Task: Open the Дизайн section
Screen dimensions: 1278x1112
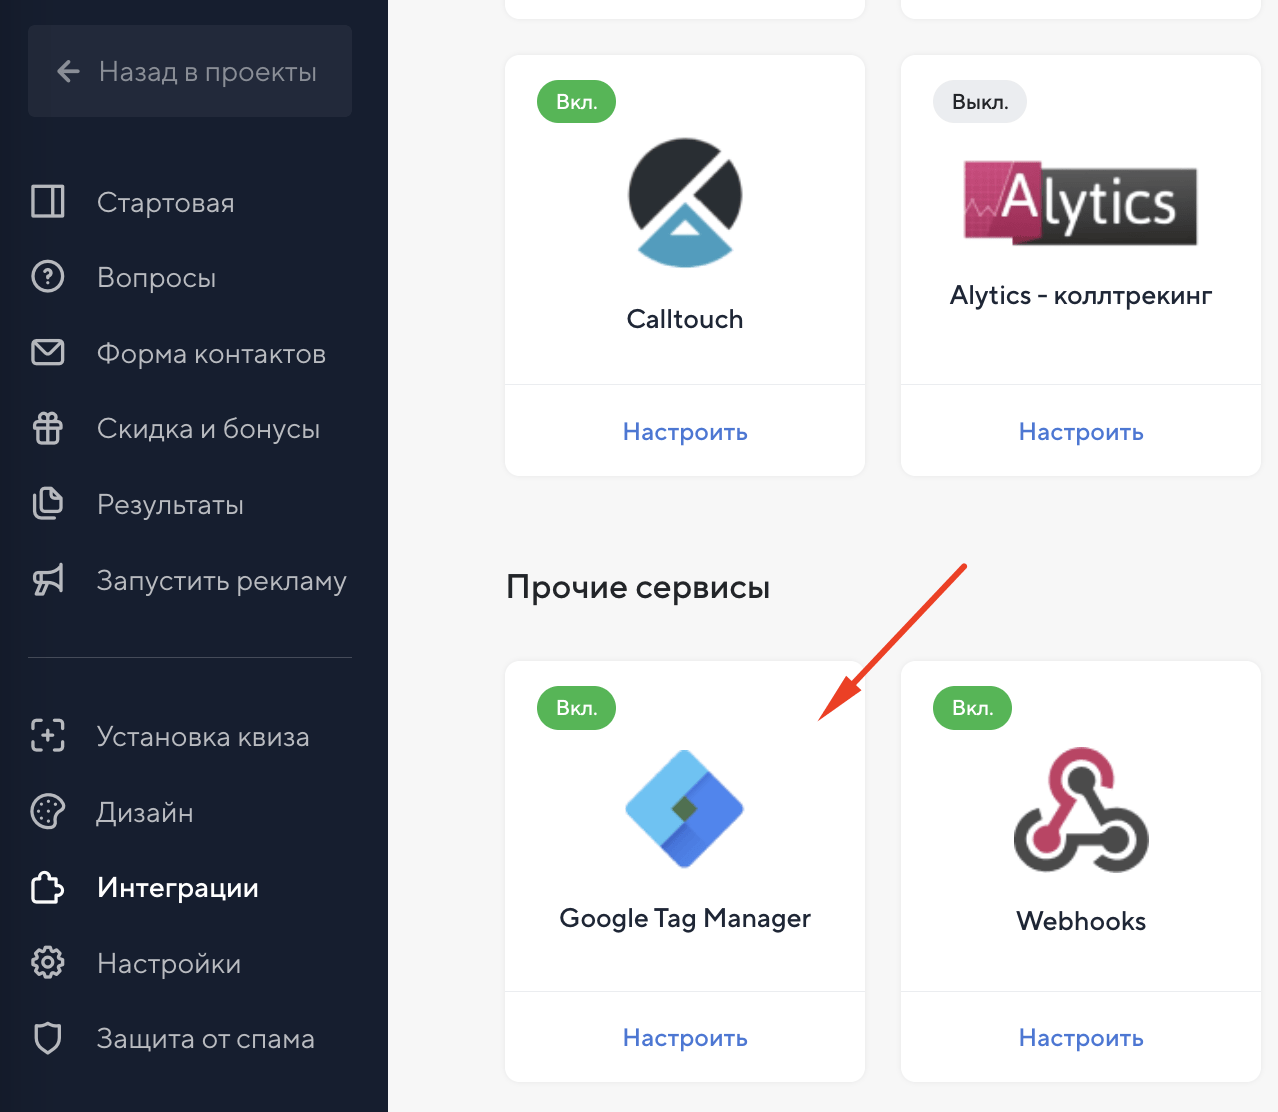Action: coord(145,813)
